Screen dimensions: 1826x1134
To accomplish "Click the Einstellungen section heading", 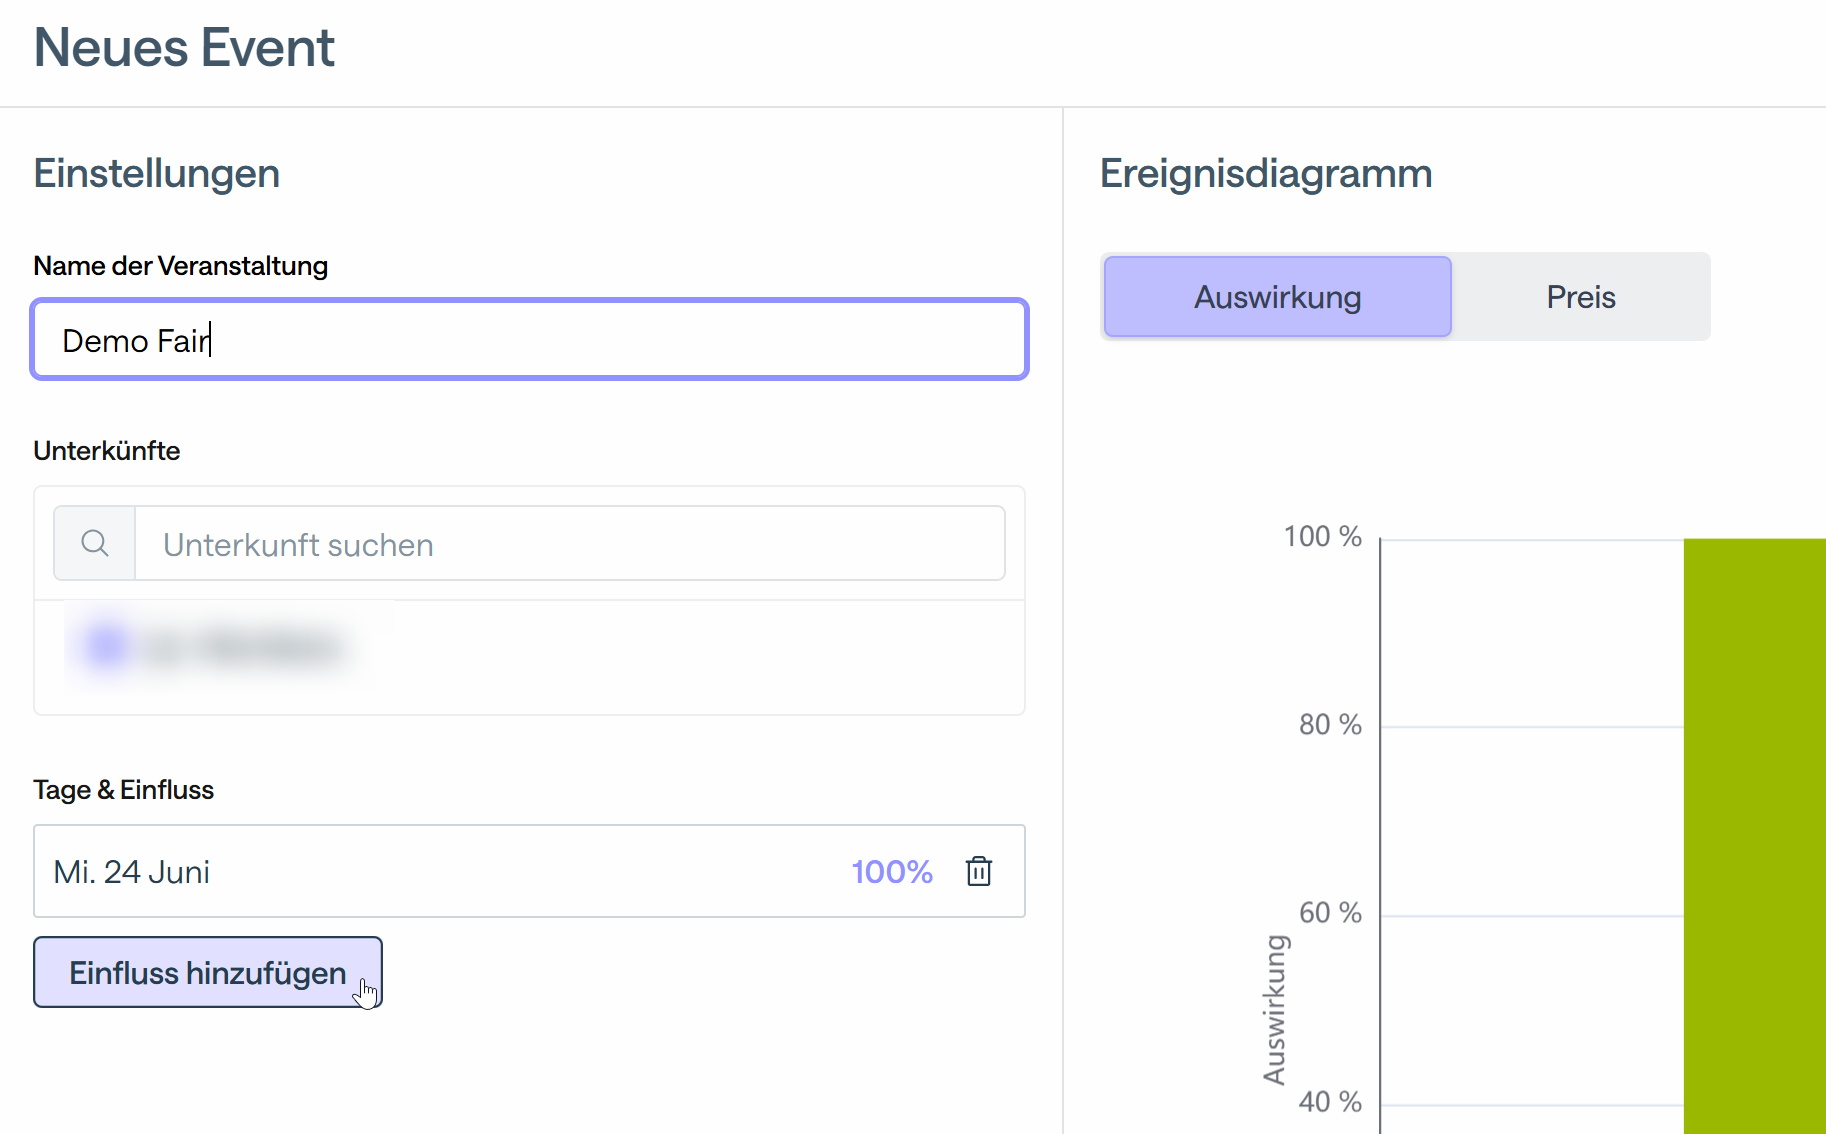I will [157, 173].
